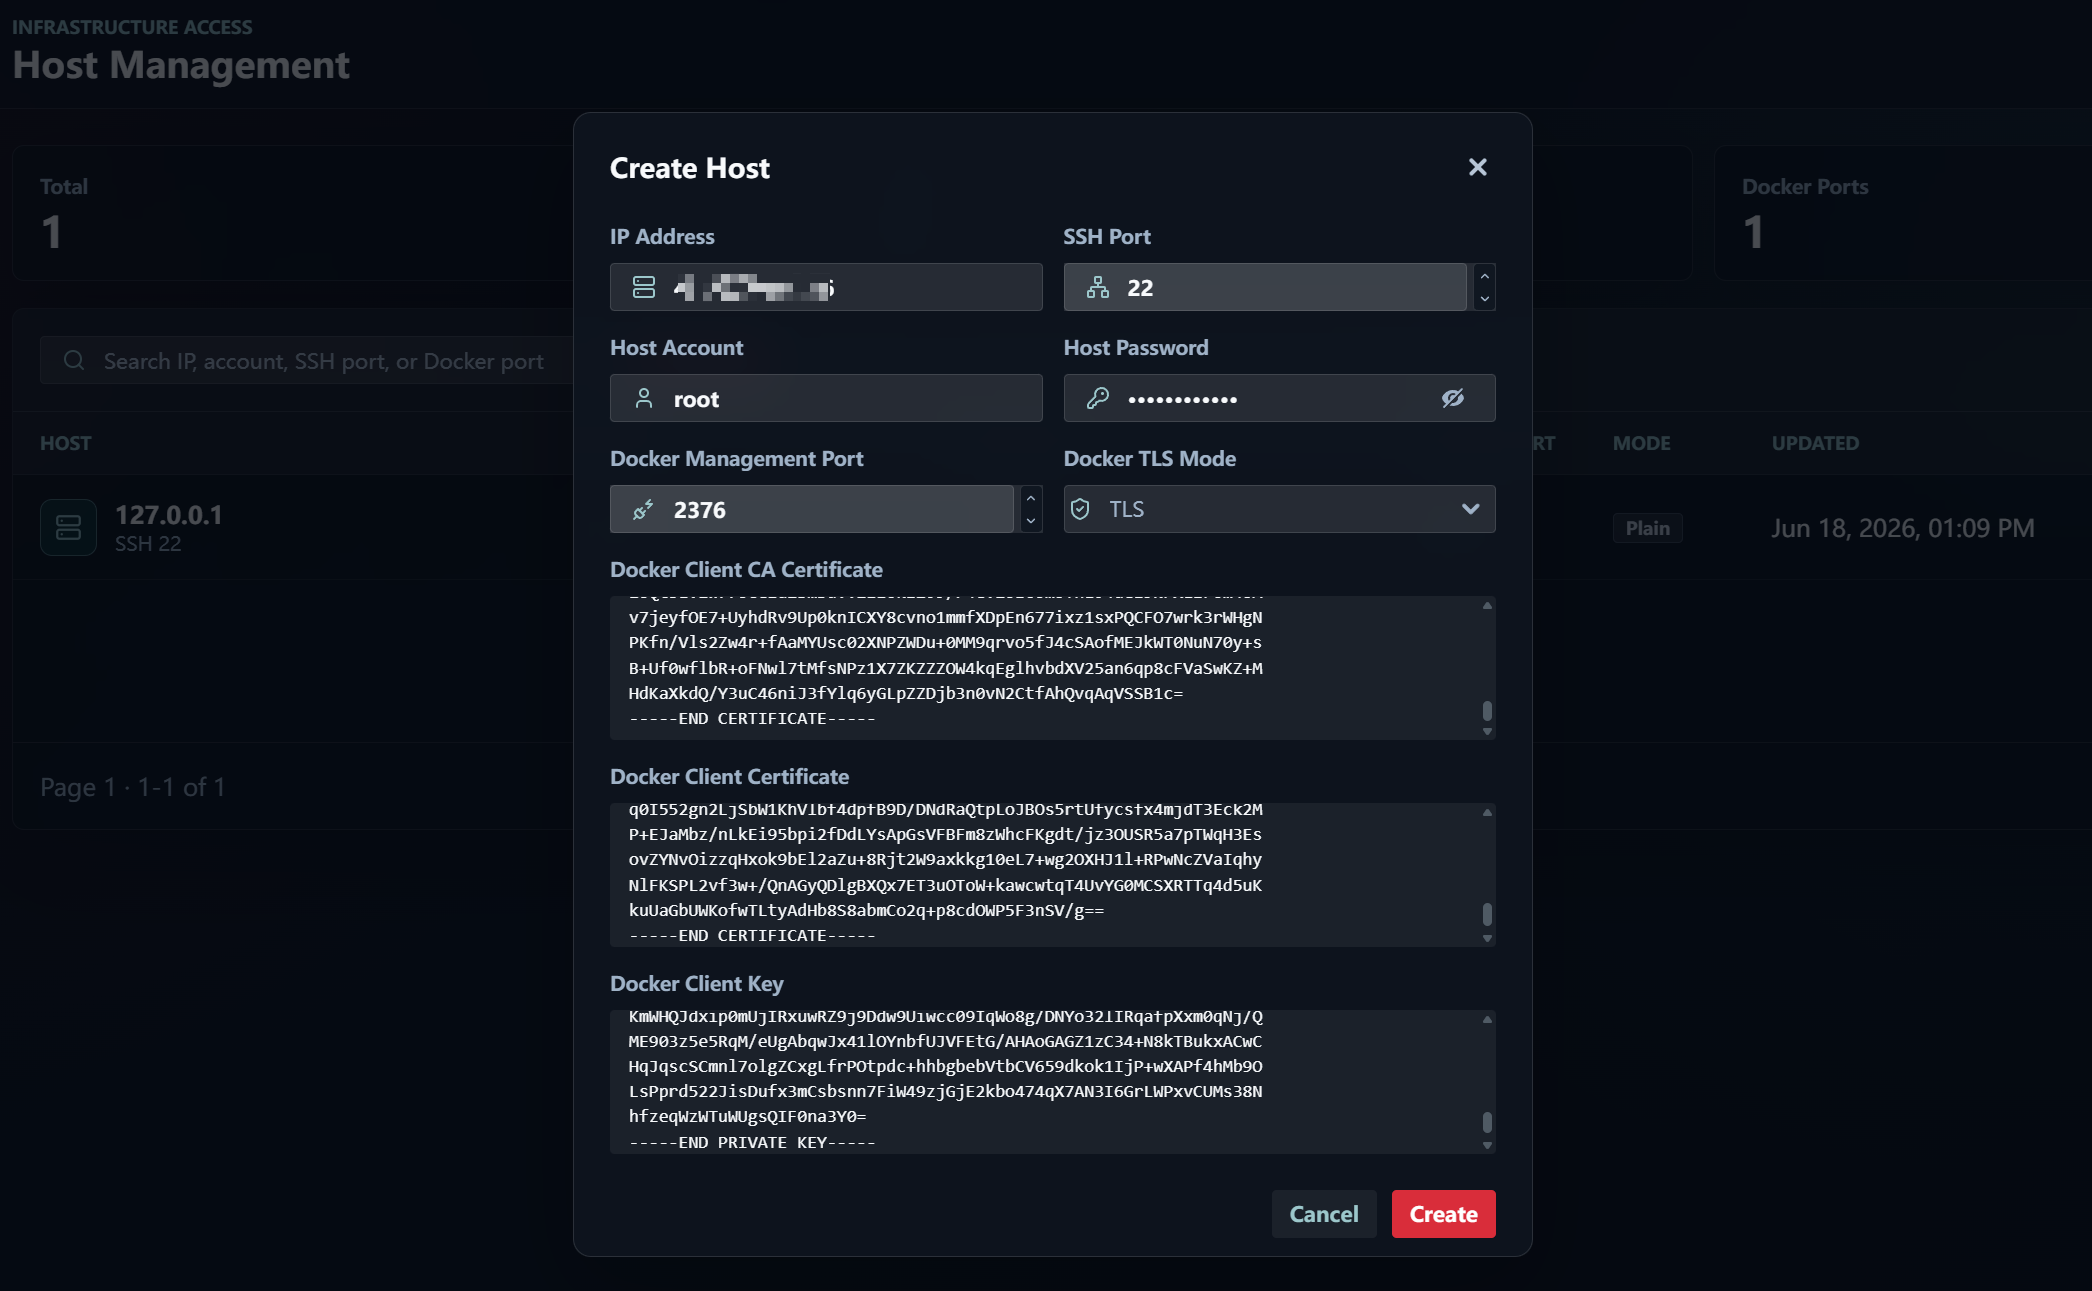This screenshot has height=1291, width=2092.
Task: Click Client Key scrollbar down arrow
Action: tap(1487, 1145)
